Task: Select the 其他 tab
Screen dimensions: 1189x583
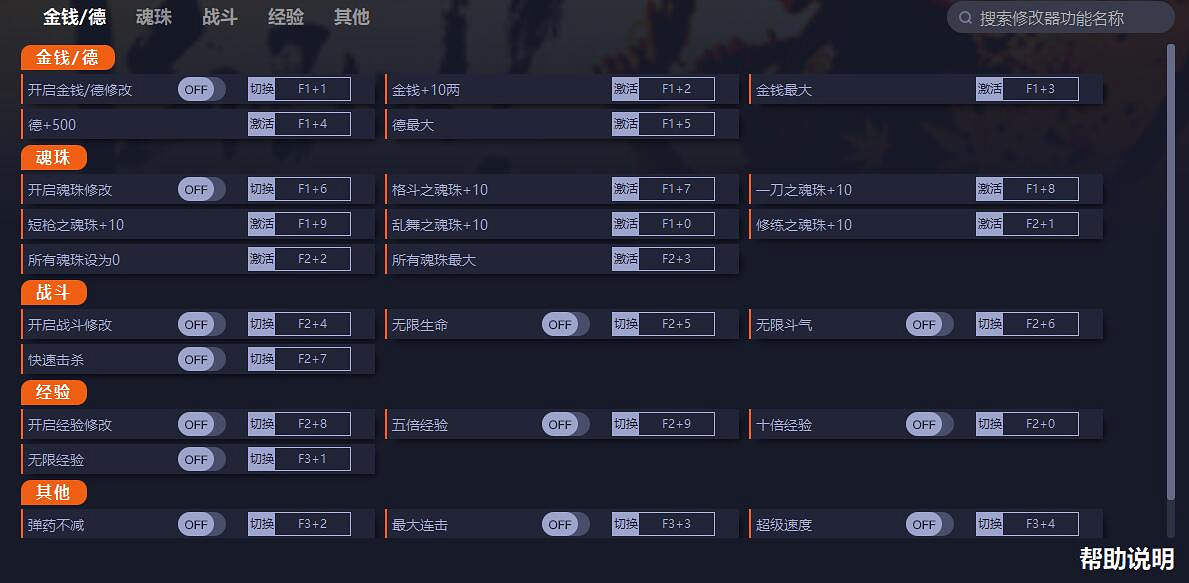Action: coord(351,17)
